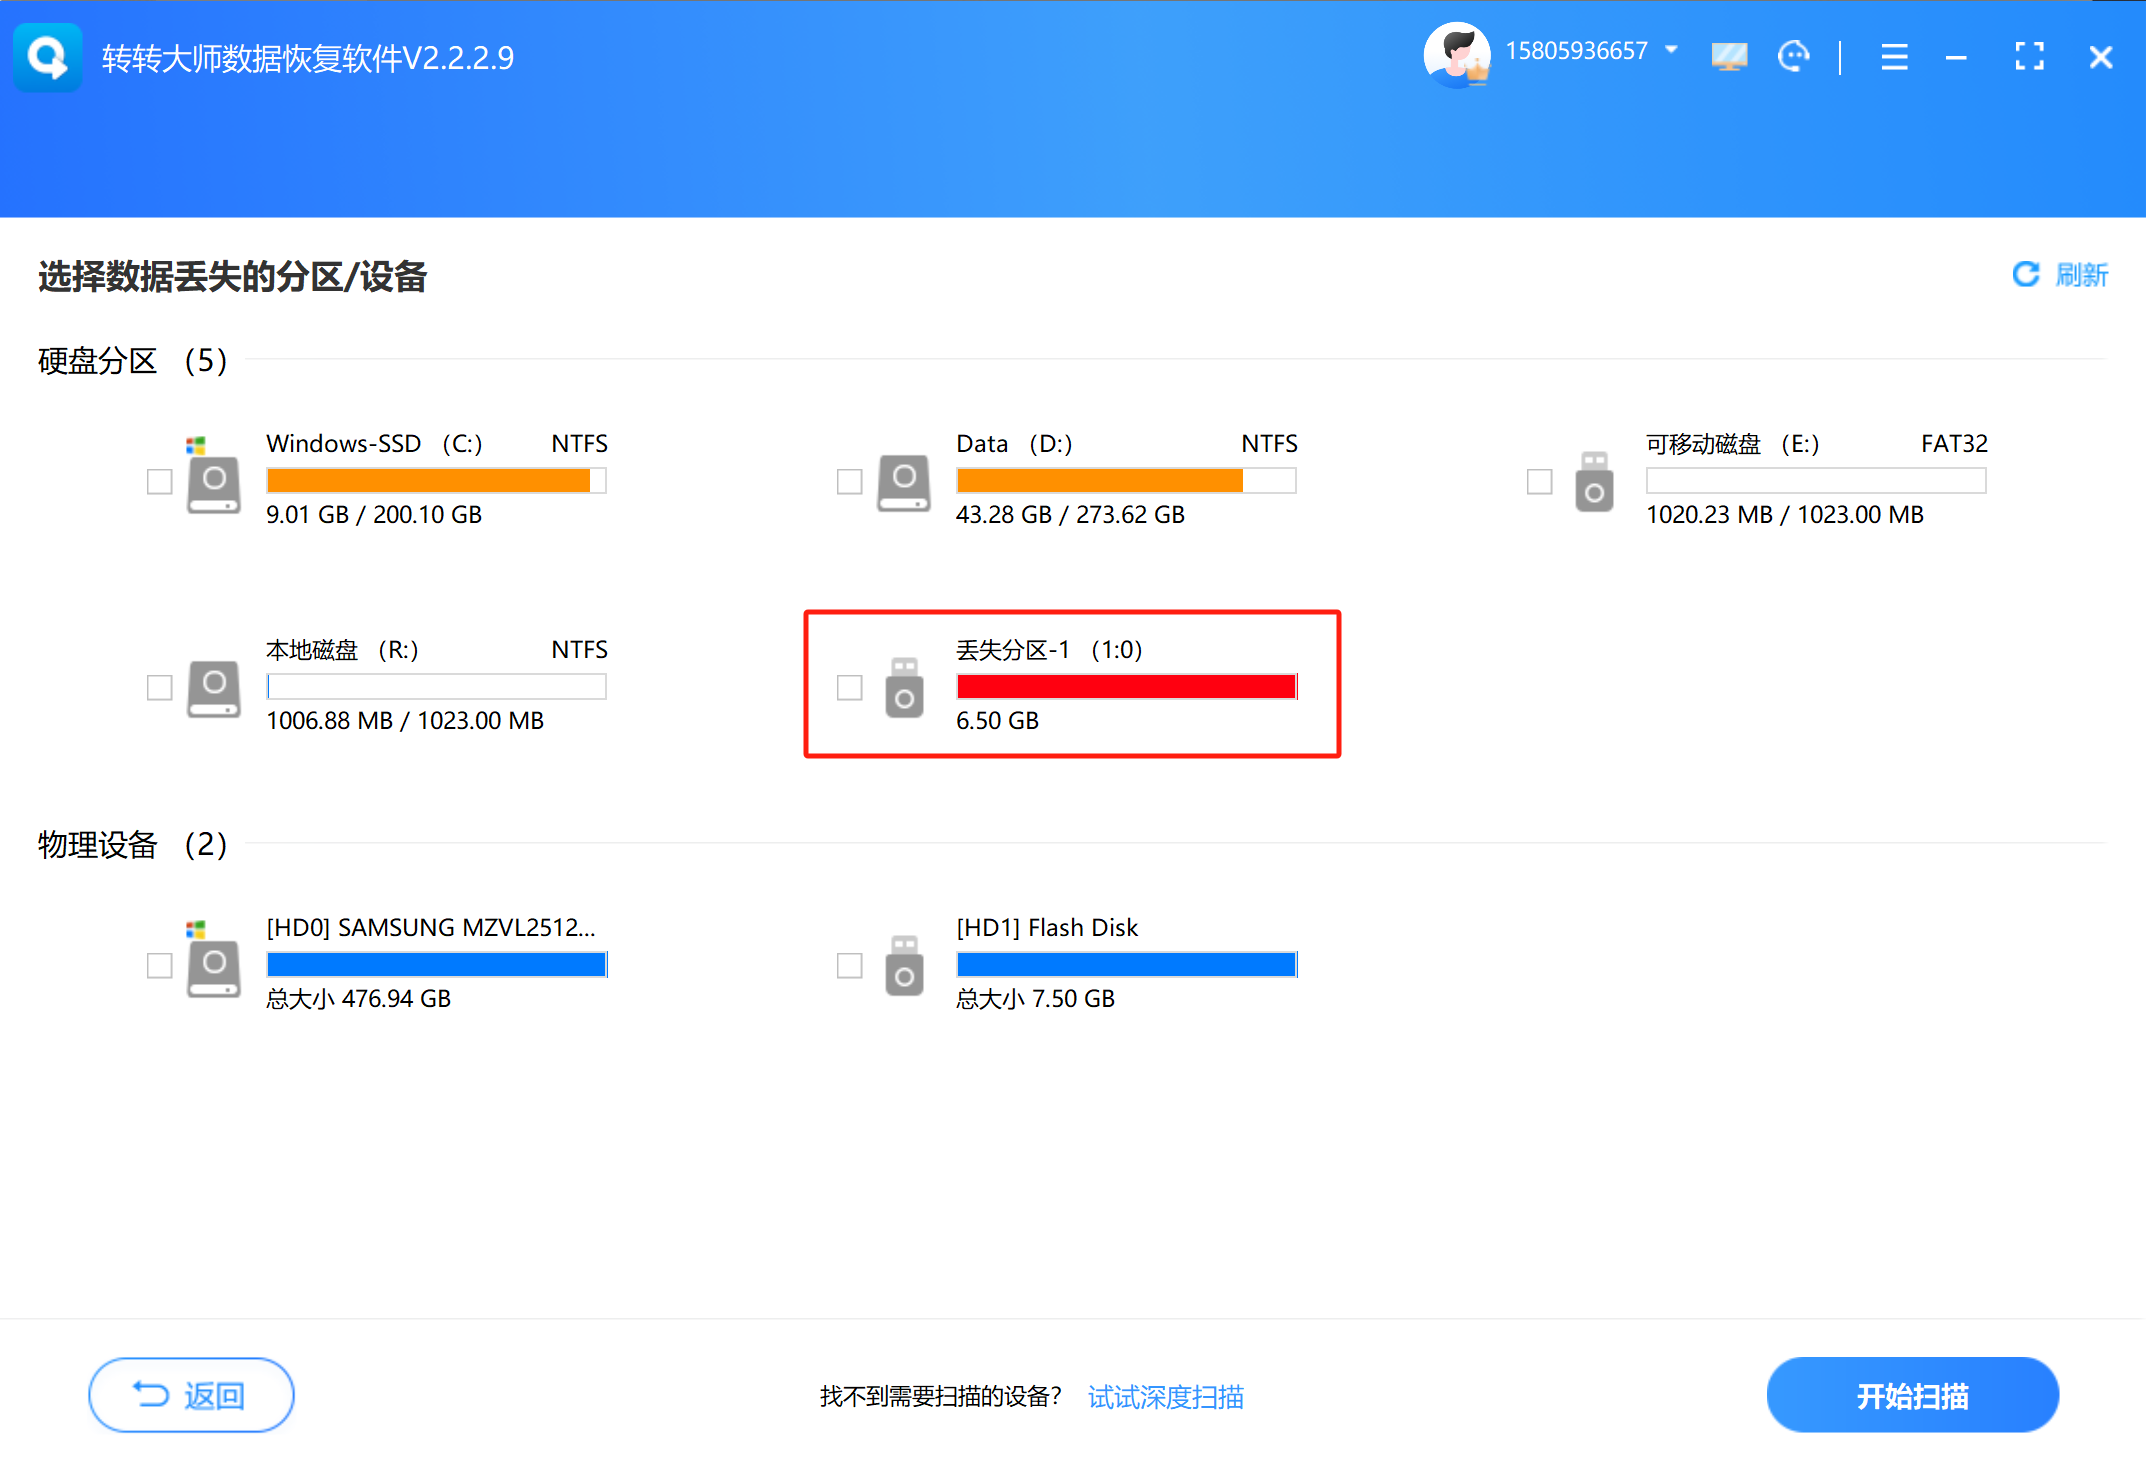Enable the 丢失分区-1 checkbox
Screen dimensions: 2146x1470
tap(849, 688)
